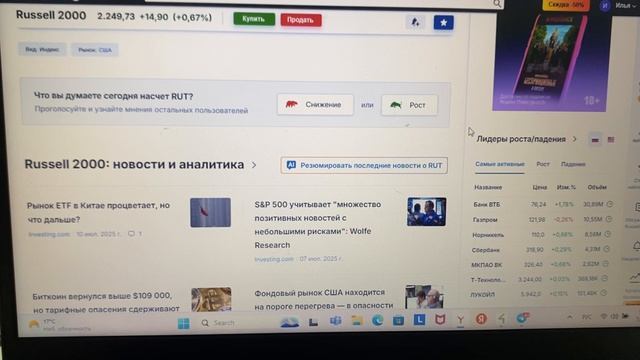The height and width of the screenshot is (360, 640).
Task: Open МКПАО ВК in the leaders table
Action: [x=487, y=264]
